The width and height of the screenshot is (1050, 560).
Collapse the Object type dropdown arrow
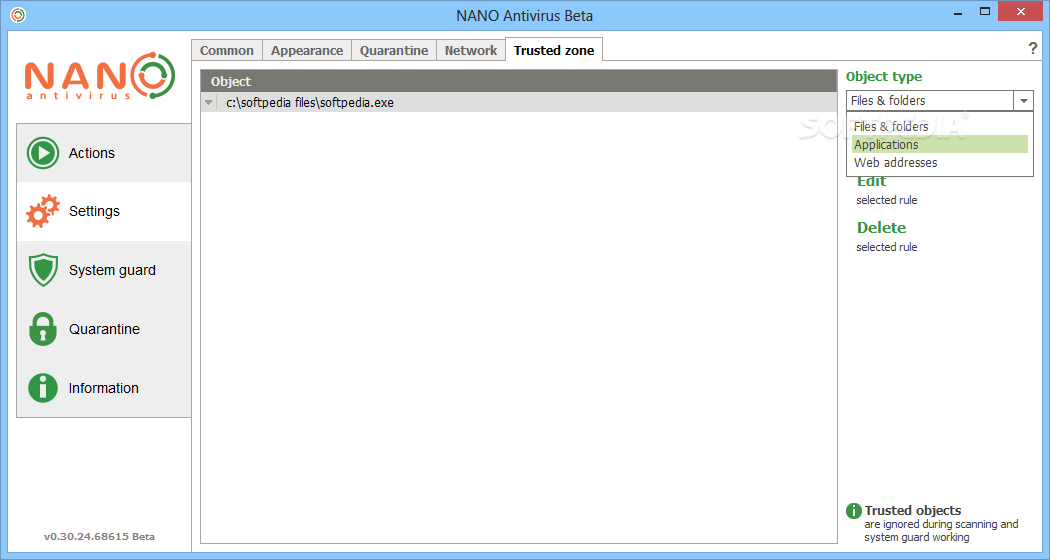(x=1024, y=101)
